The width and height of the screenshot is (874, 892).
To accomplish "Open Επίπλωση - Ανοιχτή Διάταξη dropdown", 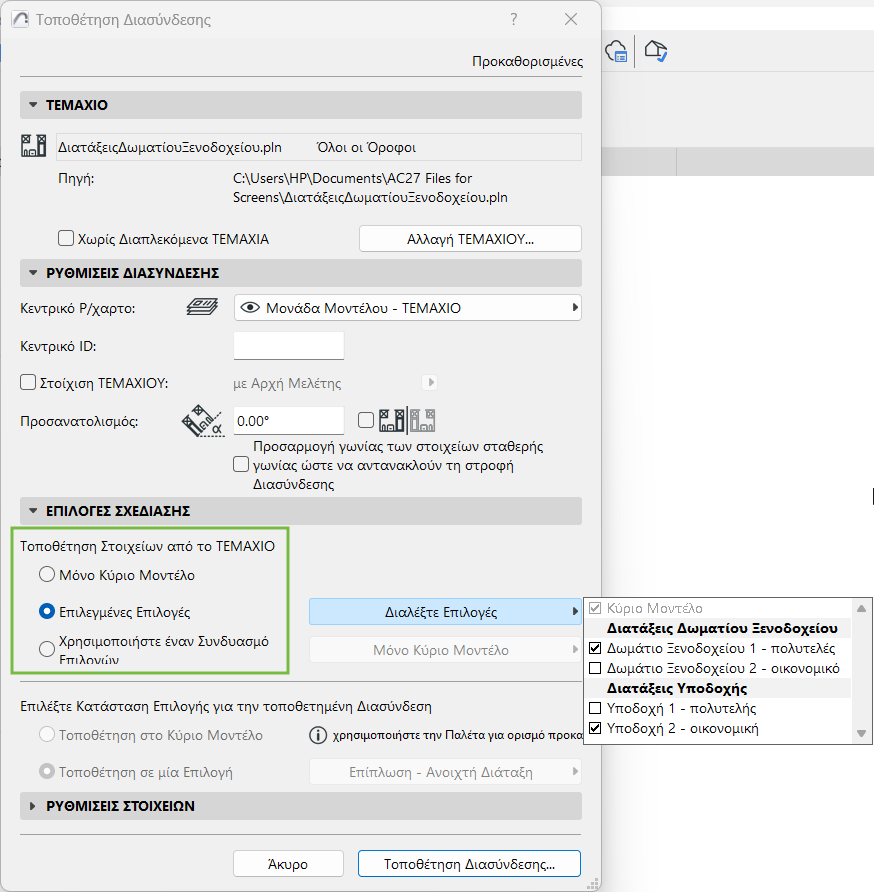I will (x=445, y=772).
